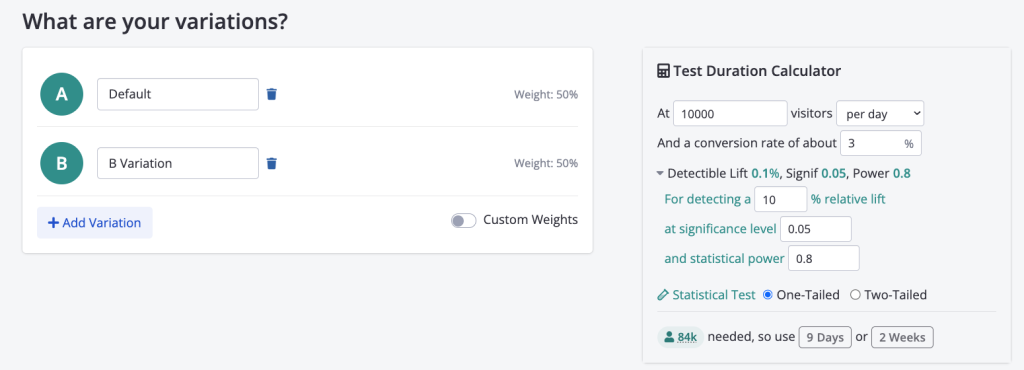
Task: Click the Statistical Test link
Action: (x=714, y=295)
